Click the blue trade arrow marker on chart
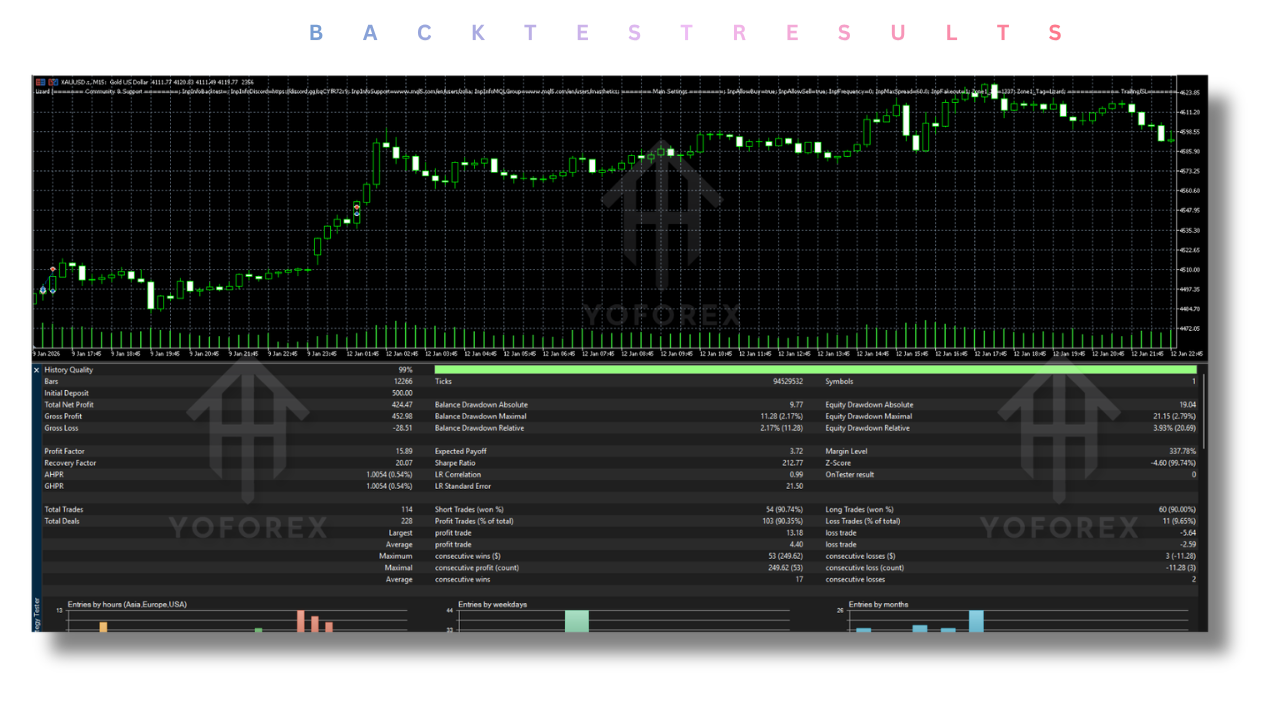 coord(42,290)
